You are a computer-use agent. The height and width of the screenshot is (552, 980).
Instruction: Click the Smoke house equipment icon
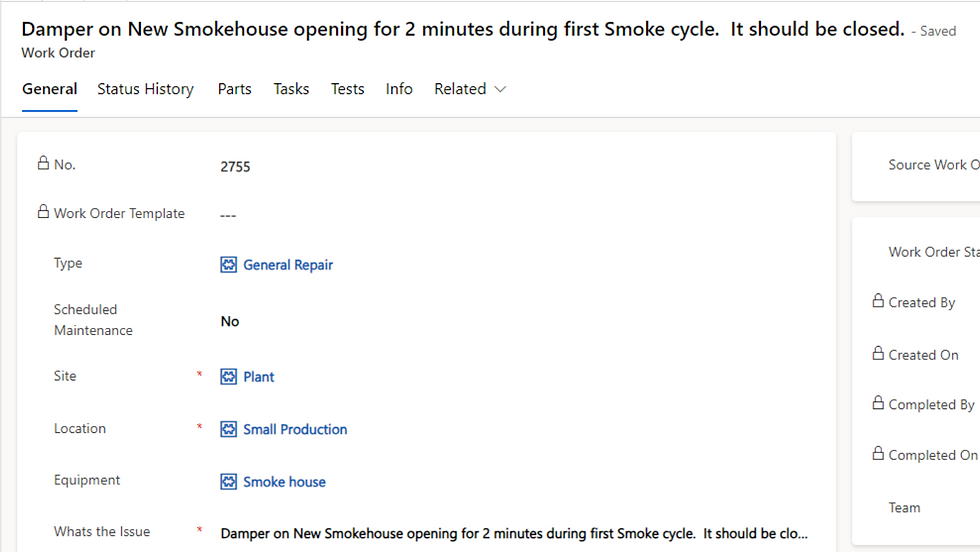tap(229, 482)
